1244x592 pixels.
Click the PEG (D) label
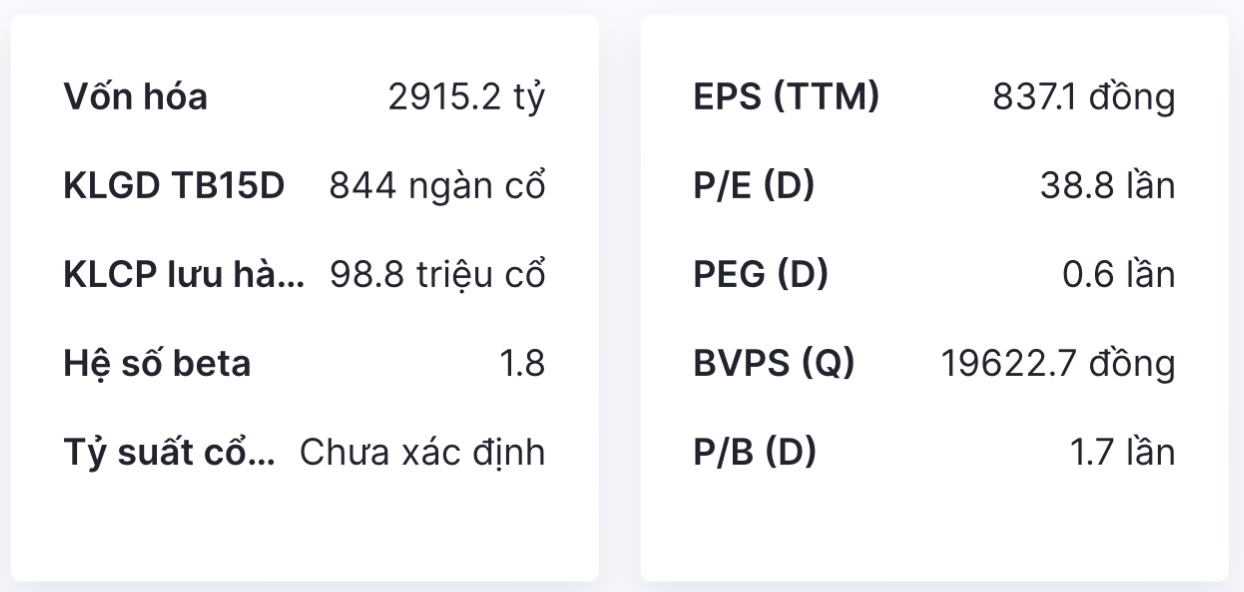[x=760, y=275]
